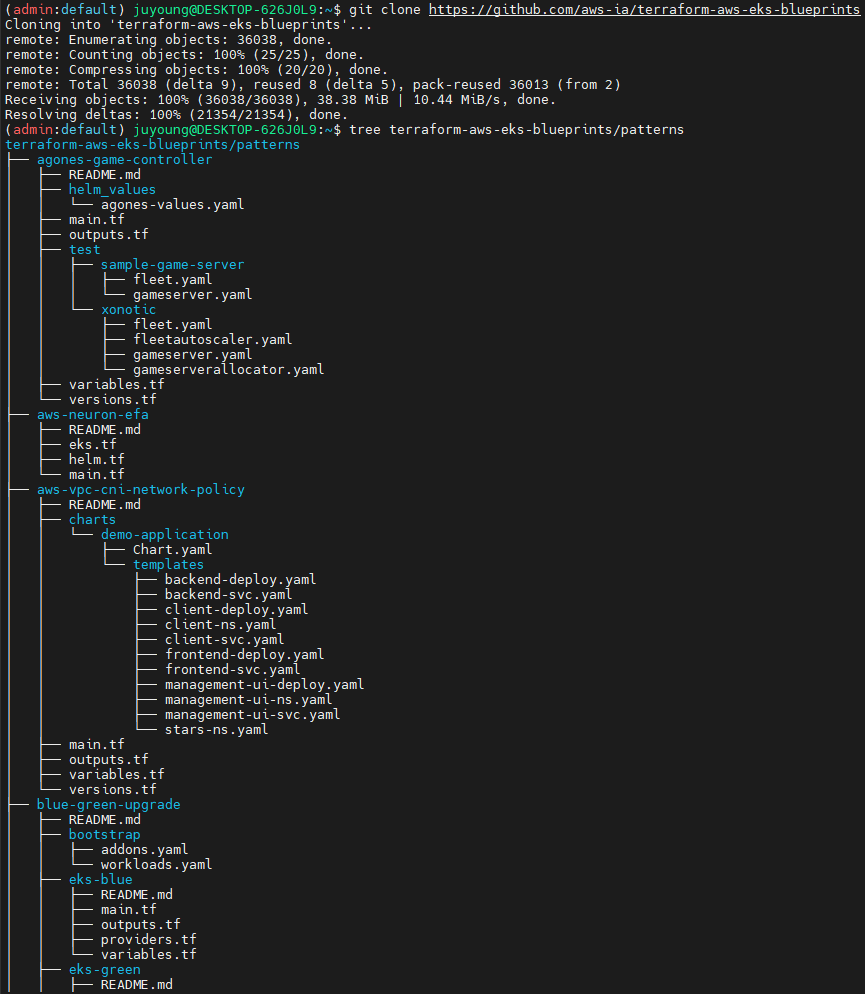Click the templates directory

click(169, 565)
